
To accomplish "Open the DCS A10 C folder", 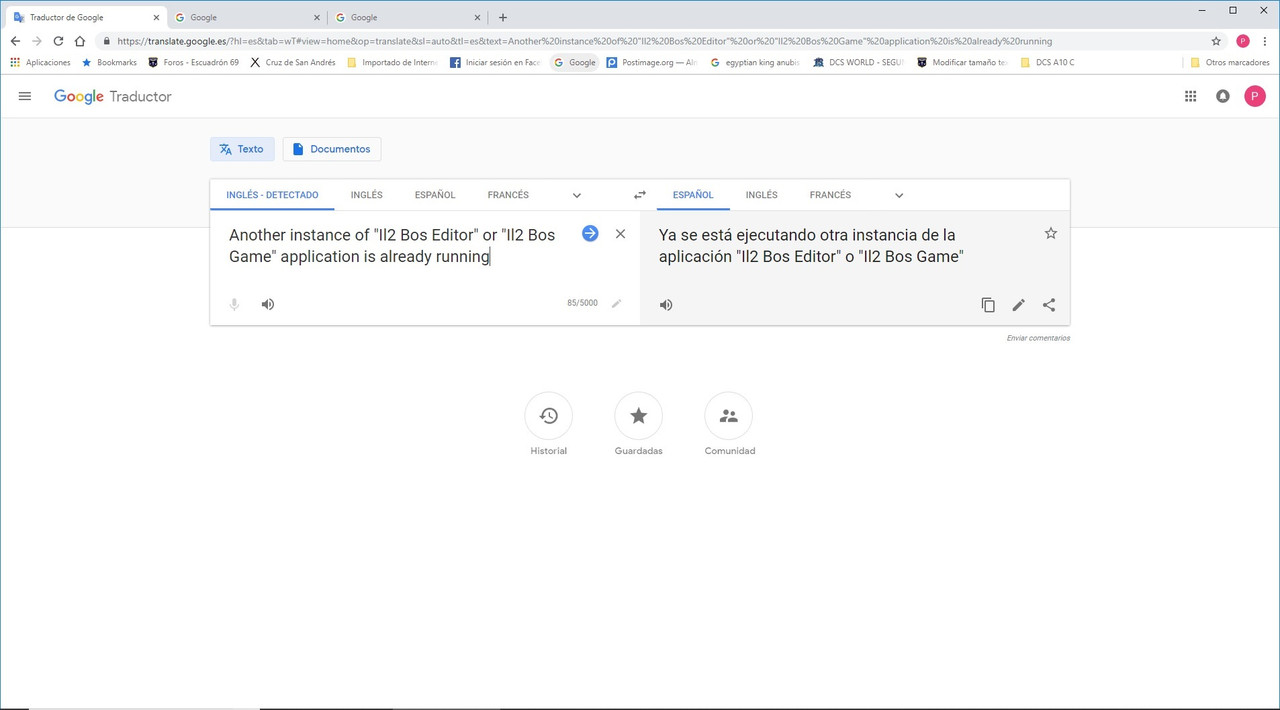I will [1047, 62].
